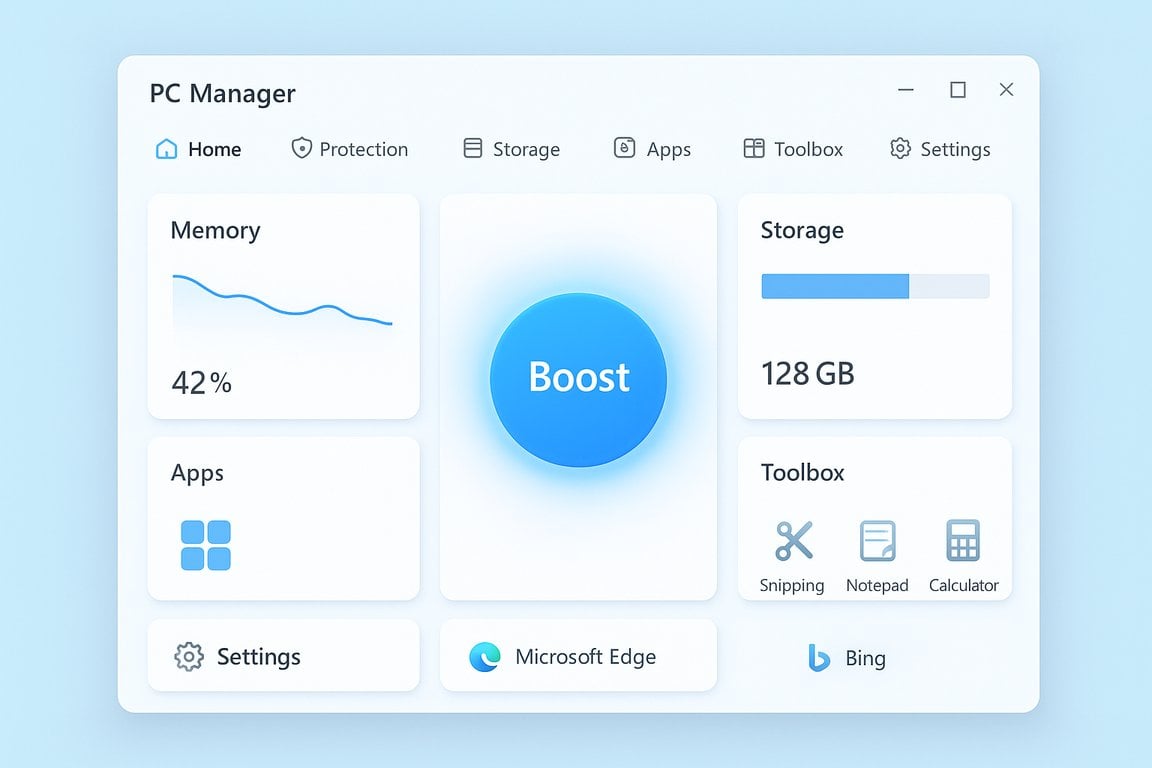Click the blue Boost button
The image size is (1152, 768).
pyautogui.click(x=578, y=379)
